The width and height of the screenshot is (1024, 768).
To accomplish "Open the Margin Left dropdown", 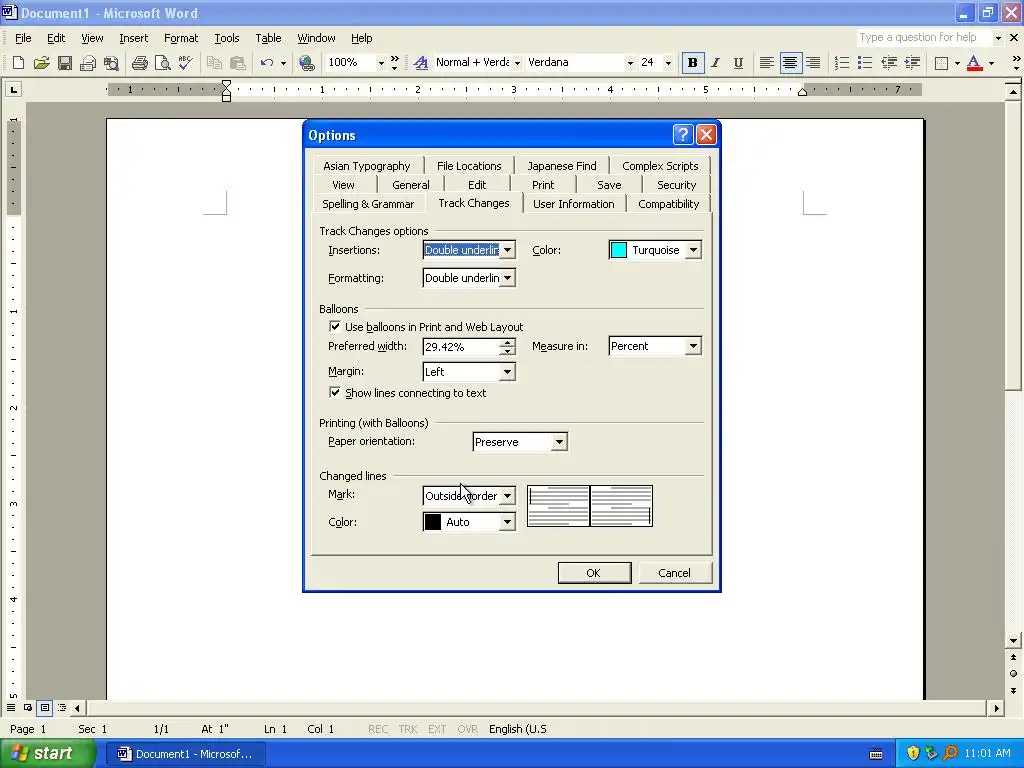I will [x=507, y=372].
